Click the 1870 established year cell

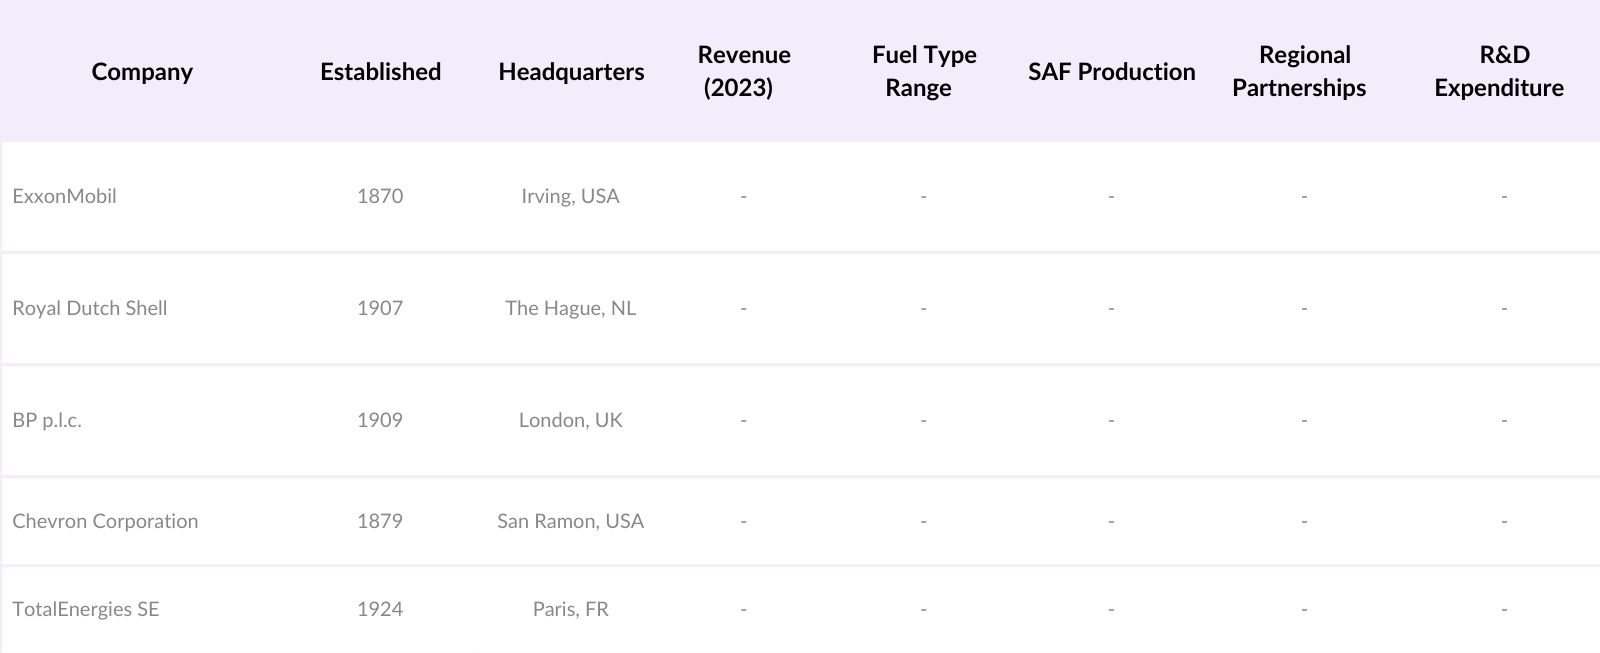380,196
